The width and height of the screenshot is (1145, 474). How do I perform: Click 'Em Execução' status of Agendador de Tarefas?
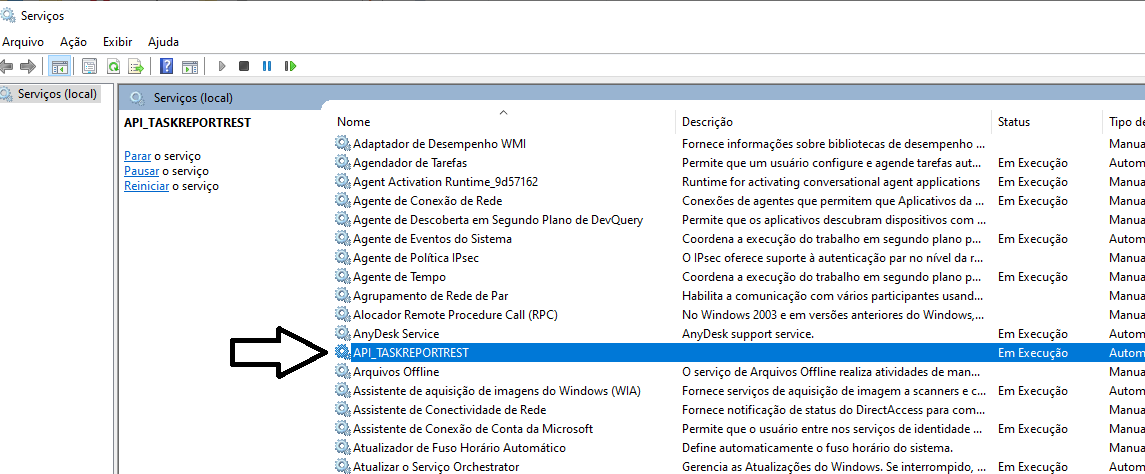(1033, 163)
